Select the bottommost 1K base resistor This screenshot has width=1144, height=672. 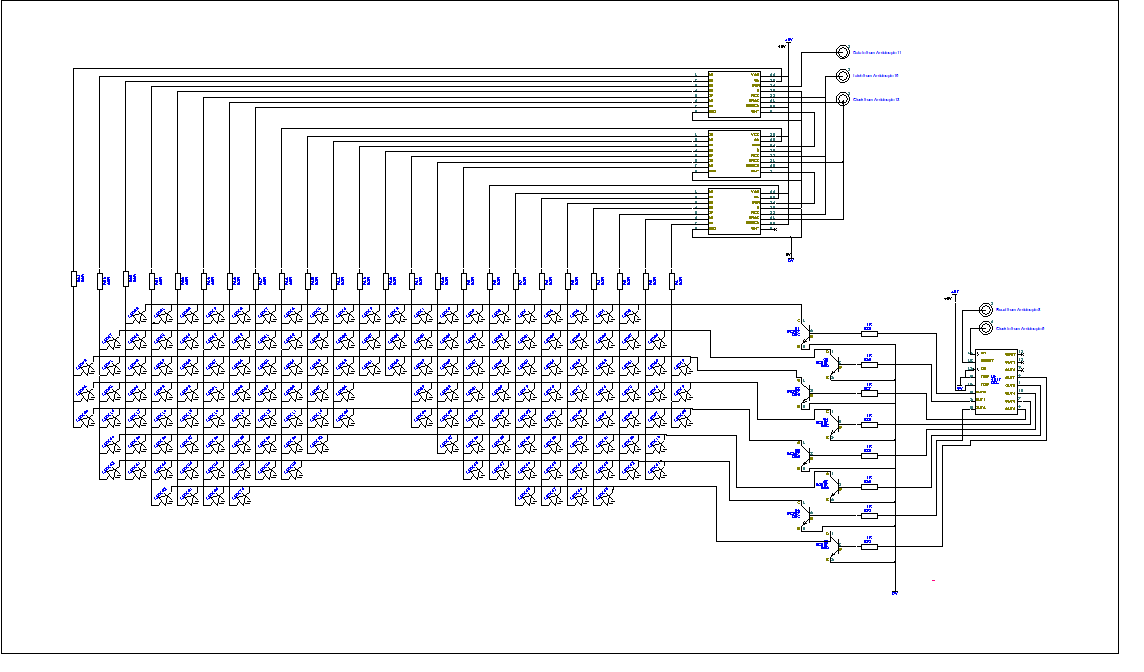click(x=868, y=547)
